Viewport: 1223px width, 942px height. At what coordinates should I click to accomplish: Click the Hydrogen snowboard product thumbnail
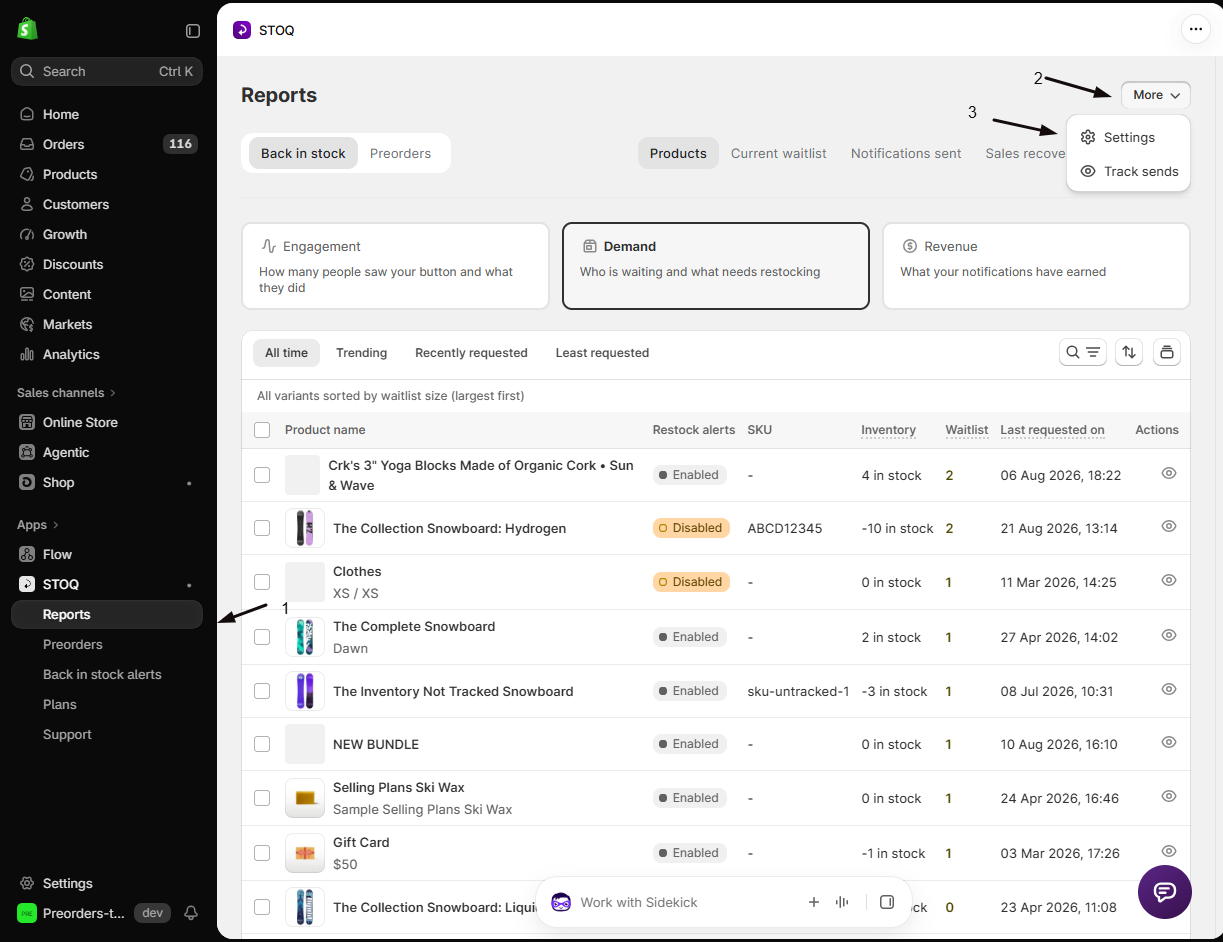tap(305, 528)
